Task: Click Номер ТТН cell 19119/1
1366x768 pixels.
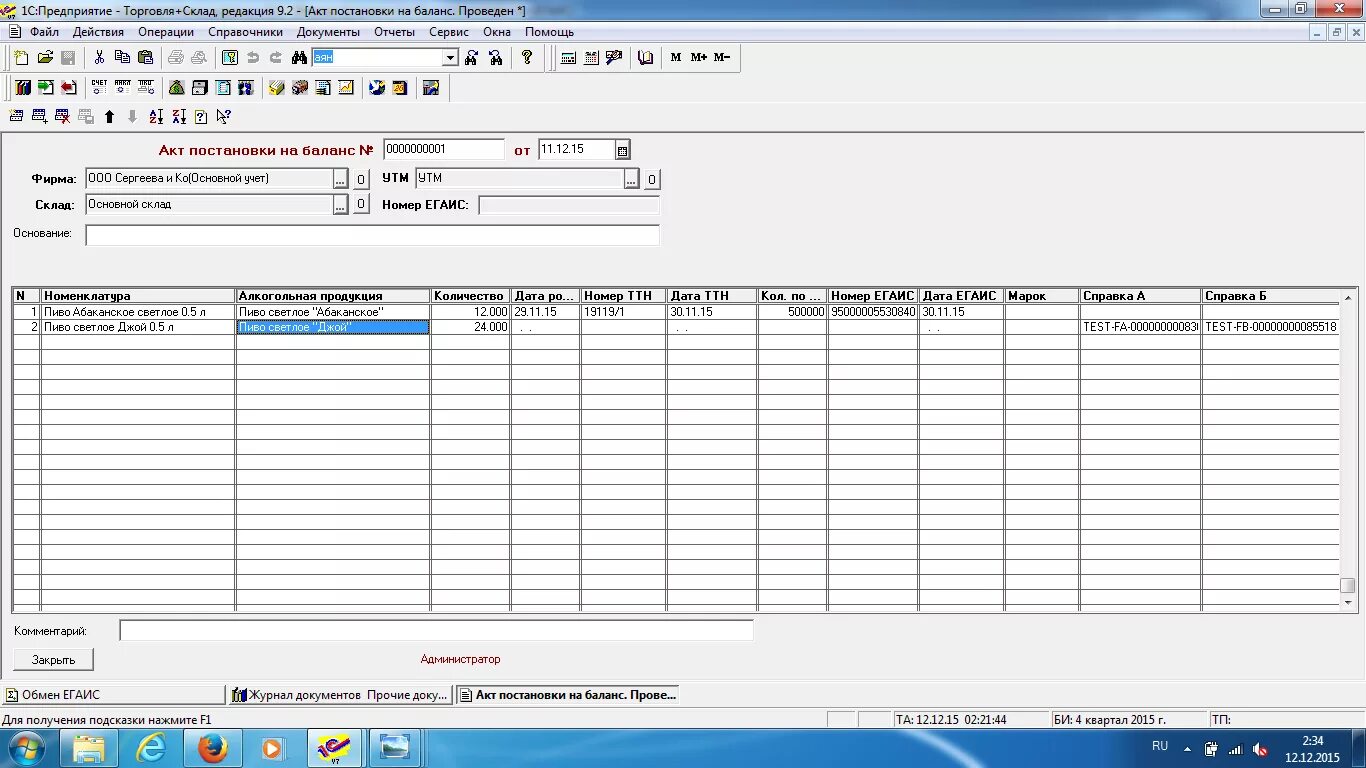Action: tap(624, 312)
